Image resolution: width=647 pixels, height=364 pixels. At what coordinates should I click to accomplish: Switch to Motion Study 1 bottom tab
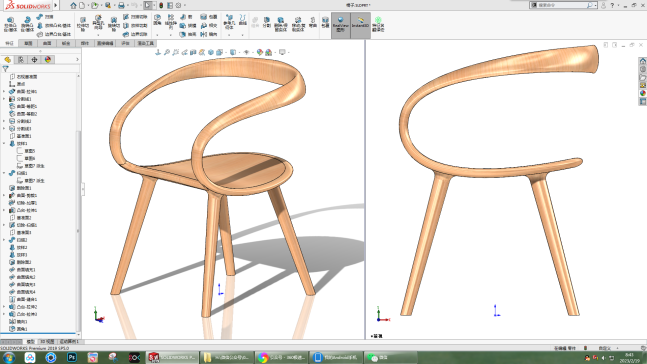(69, 342)
